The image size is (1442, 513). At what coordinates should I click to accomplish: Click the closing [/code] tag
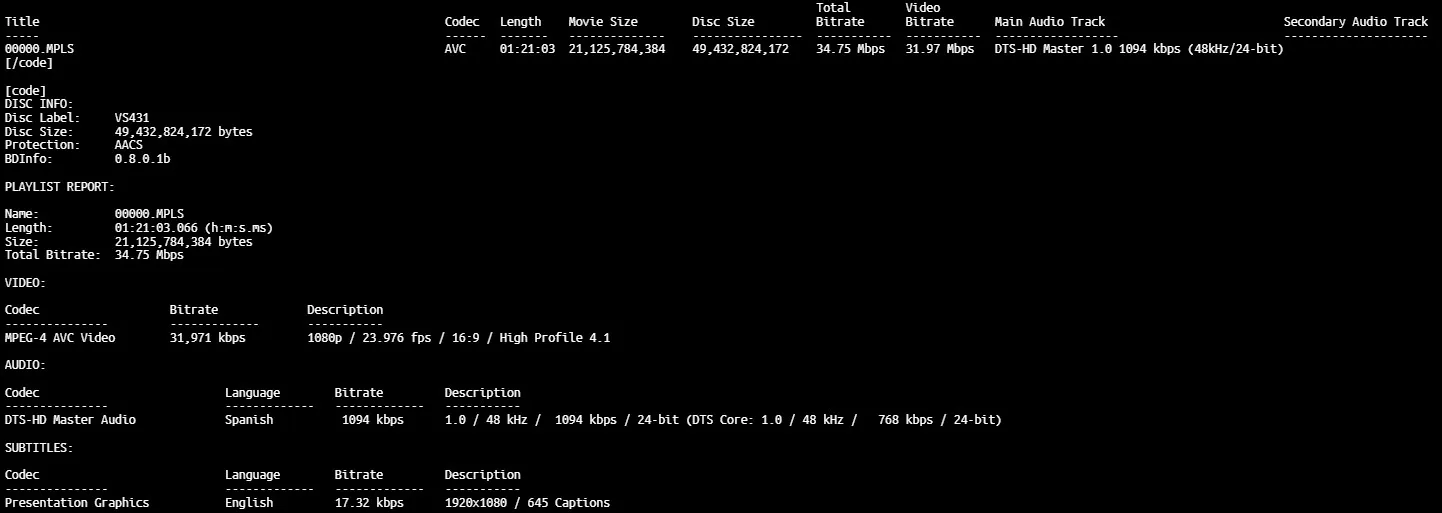pyautogui.click(x=29, y=63)
